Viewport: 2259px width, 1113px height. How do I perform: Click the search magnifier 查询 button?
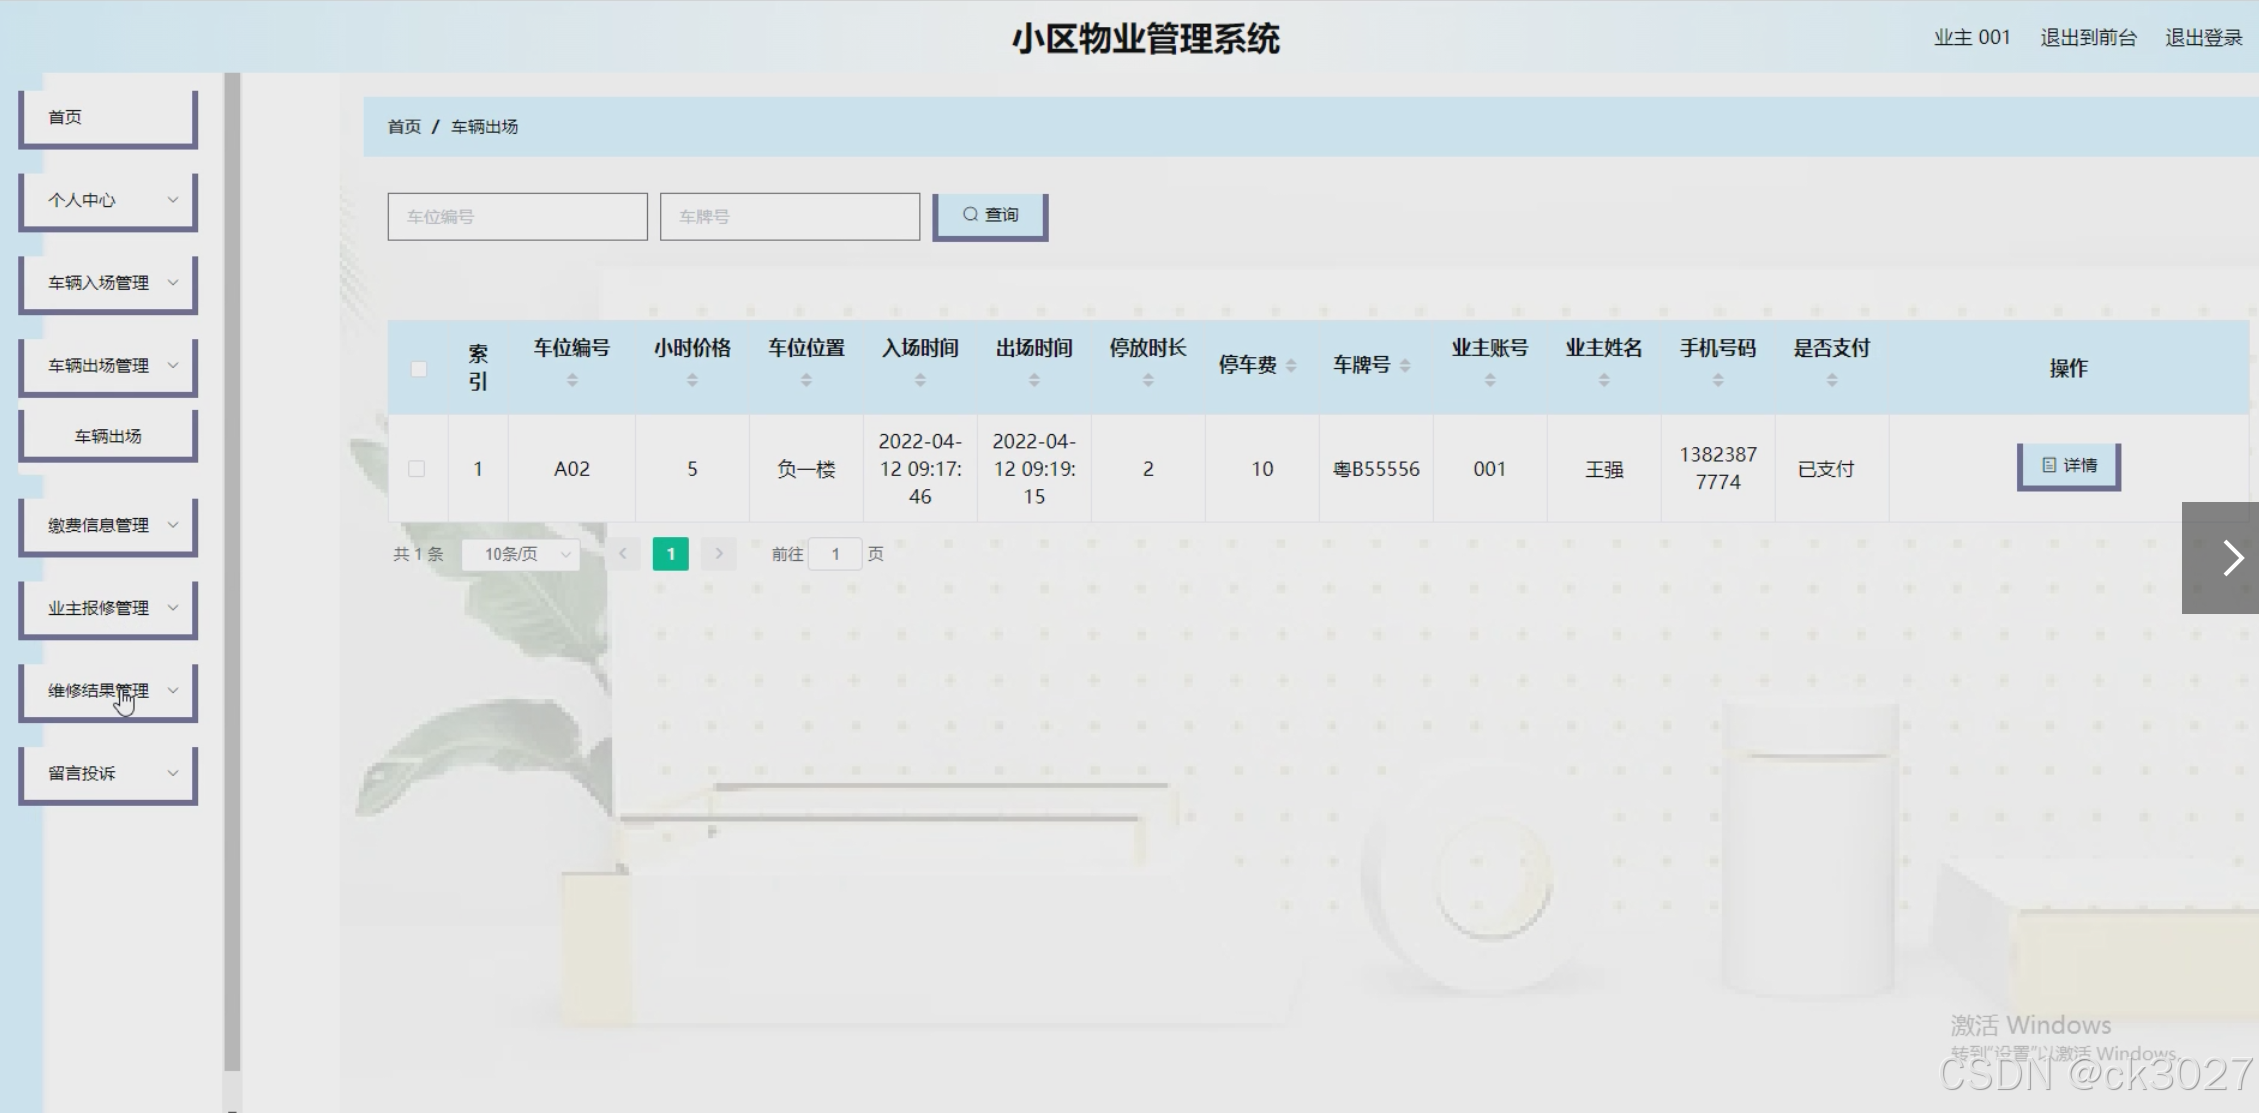coord(989,216)
